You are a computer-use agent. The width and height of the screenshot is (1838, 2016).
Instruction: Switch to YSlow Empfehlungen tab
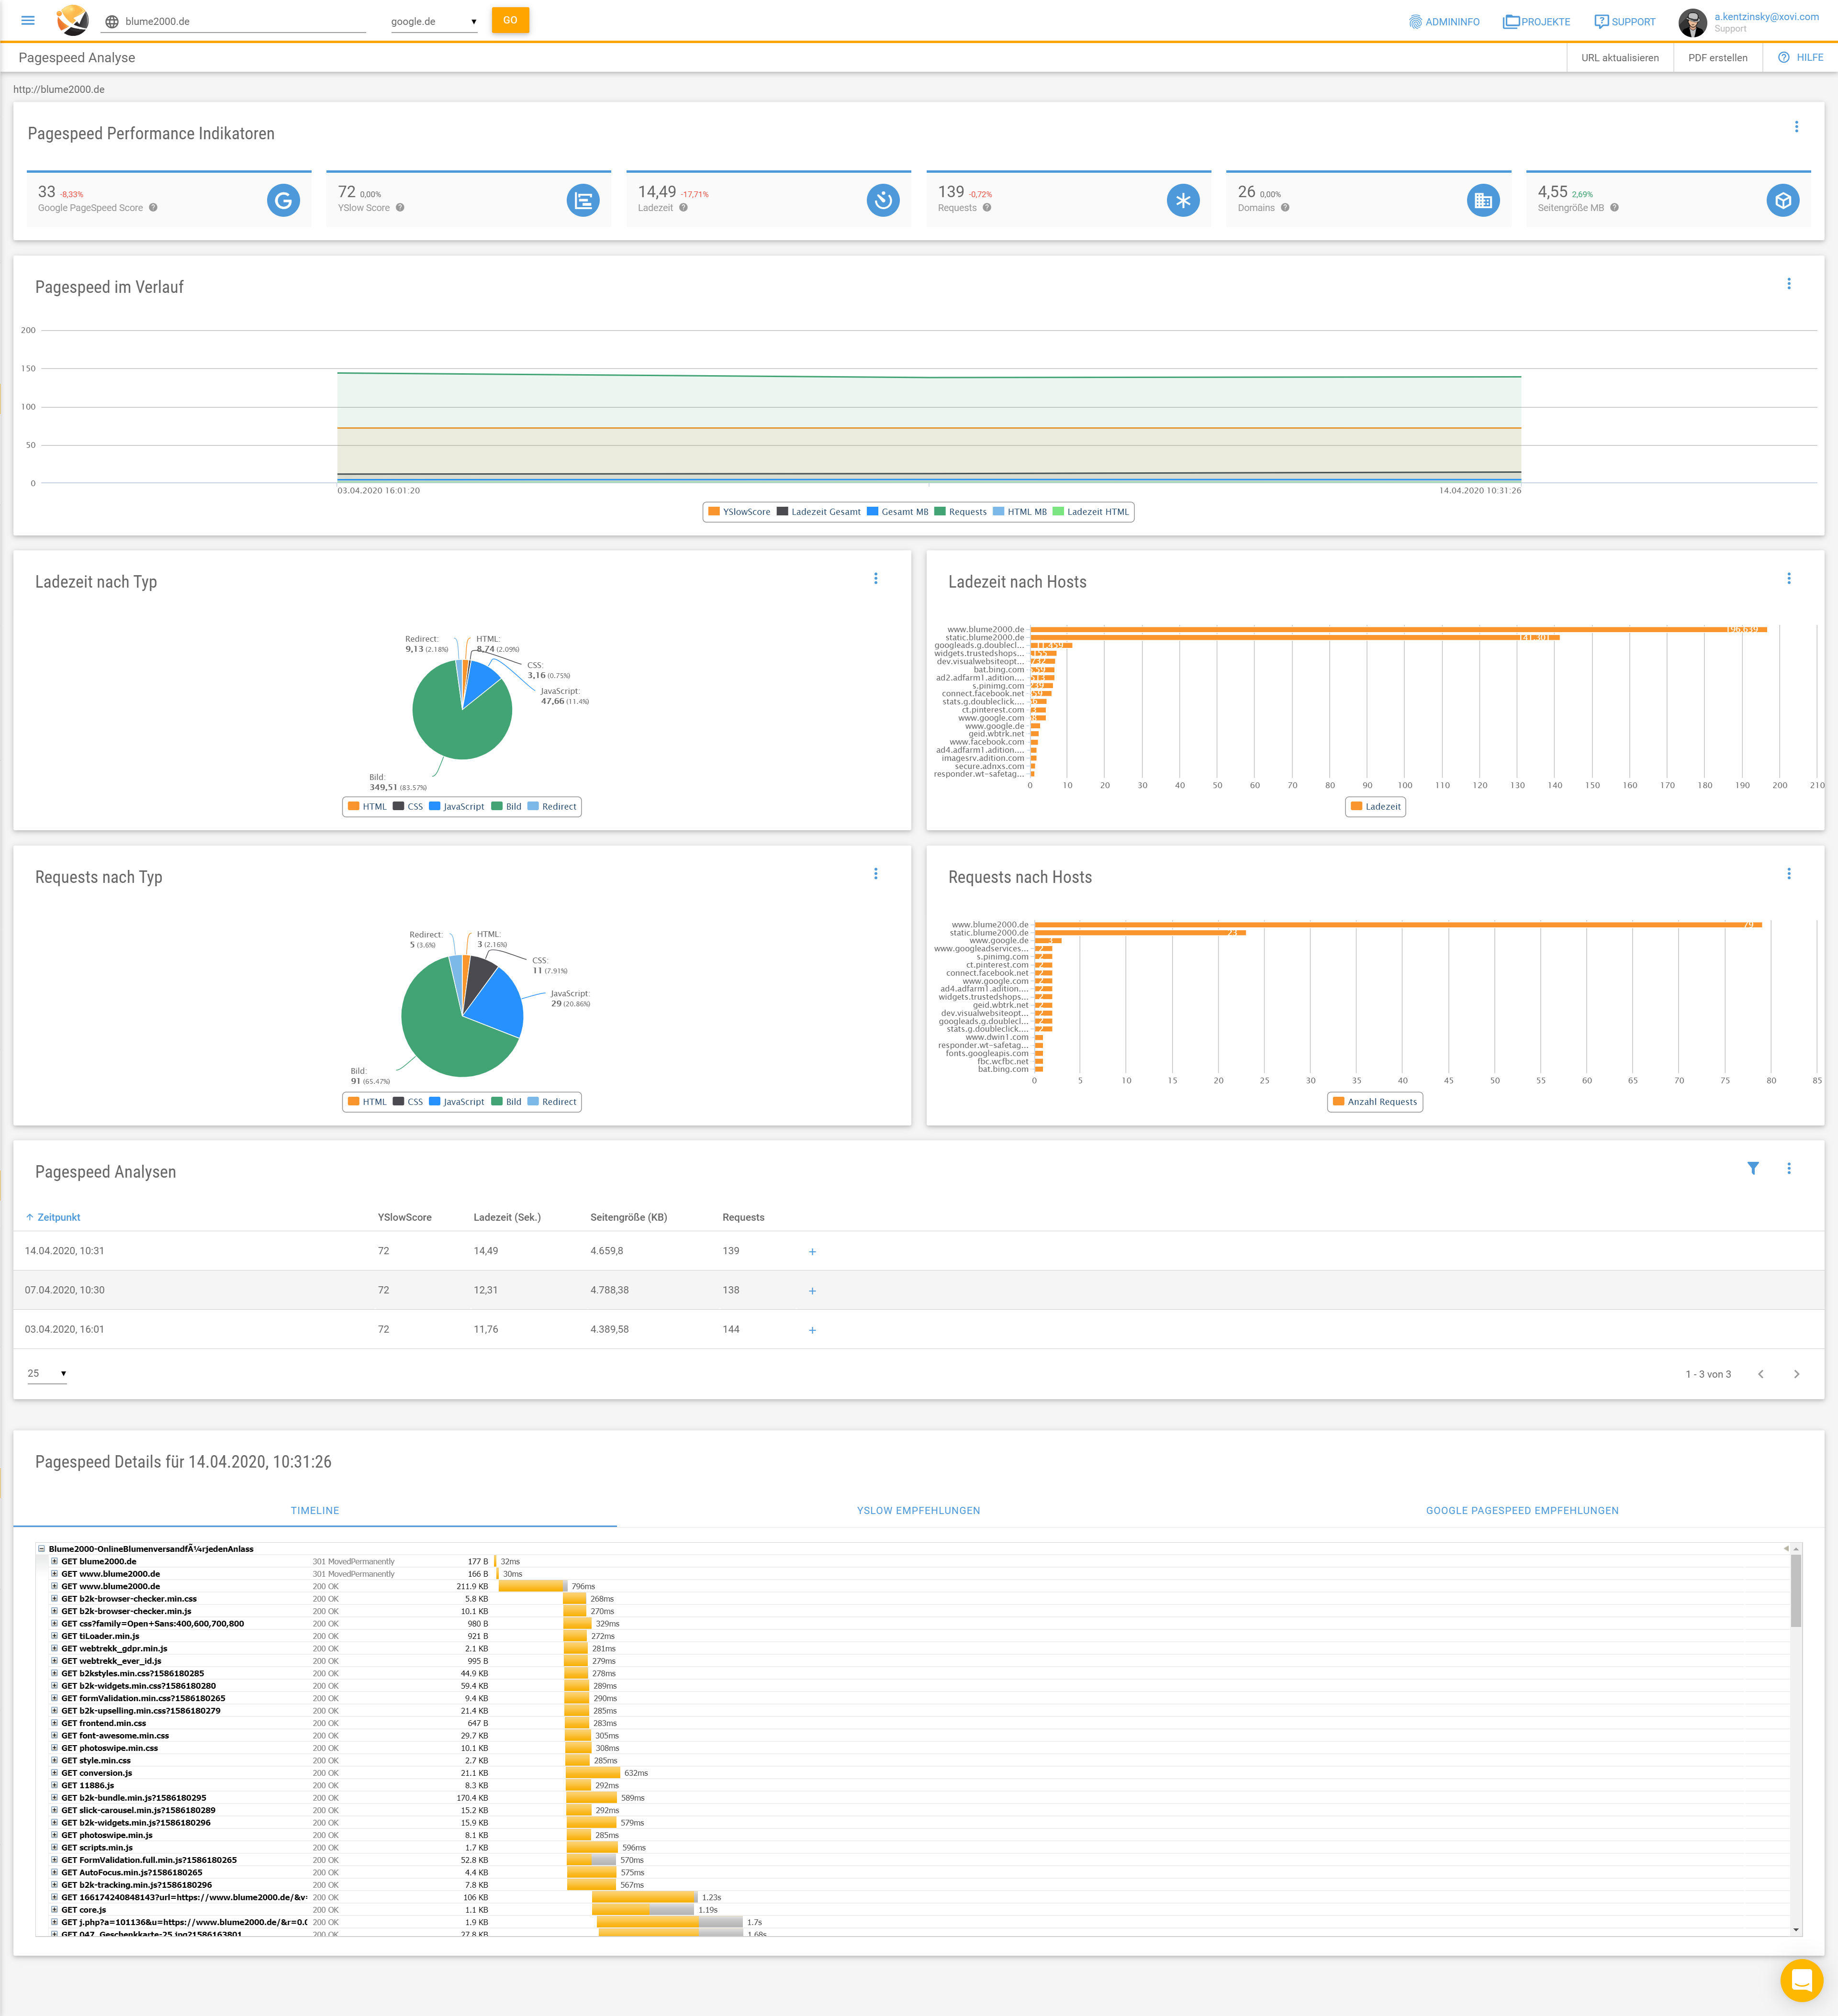pos(918,1511)
